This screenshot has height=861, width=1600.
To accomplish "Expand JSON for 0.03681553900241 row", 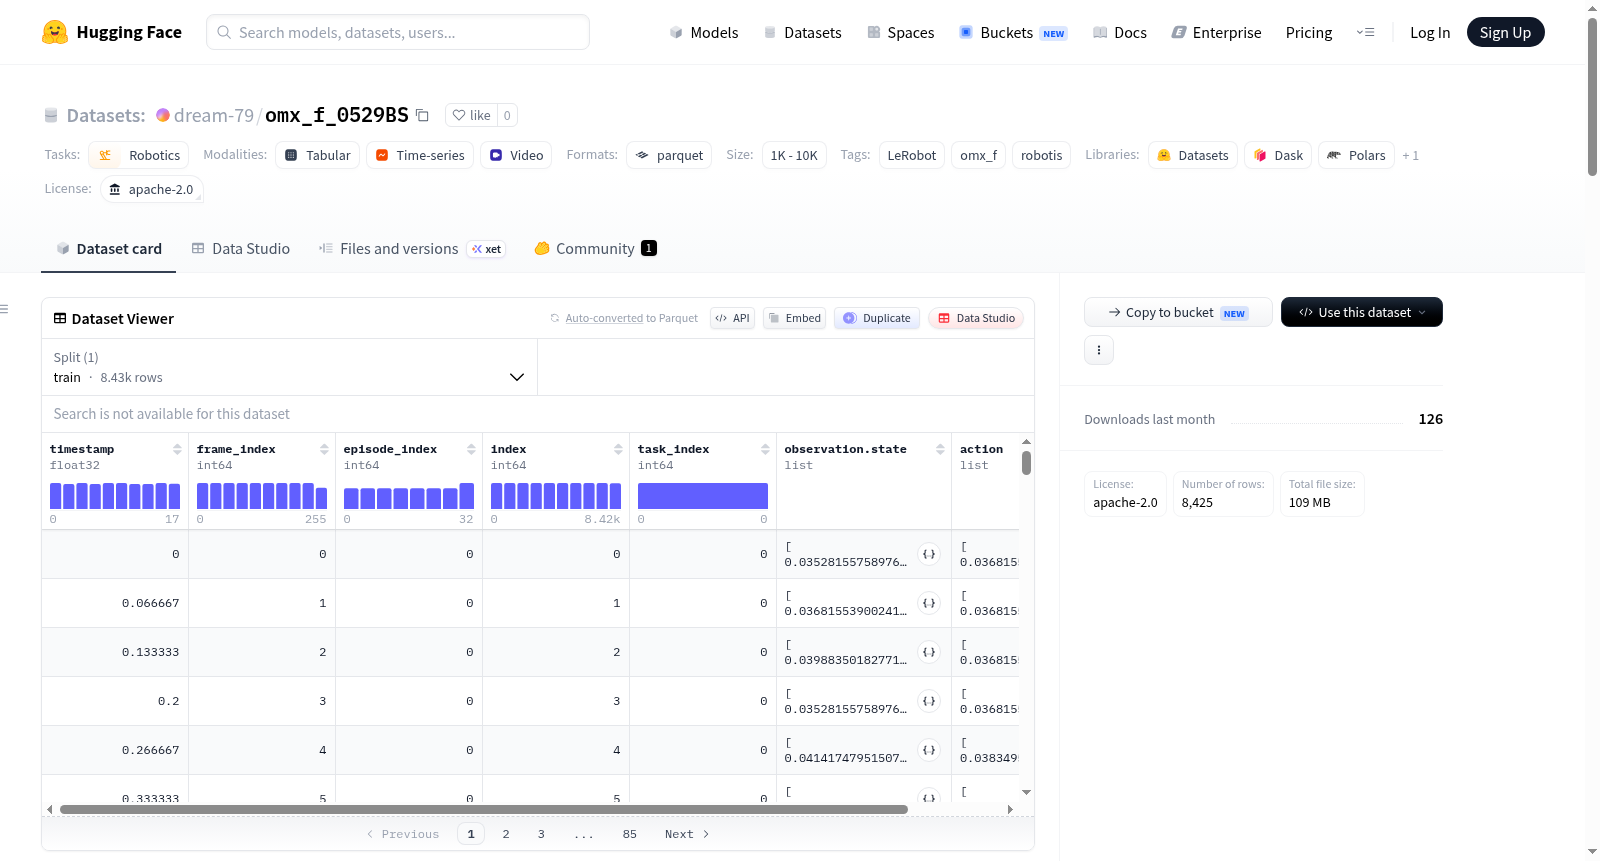I will click(929, 603).
